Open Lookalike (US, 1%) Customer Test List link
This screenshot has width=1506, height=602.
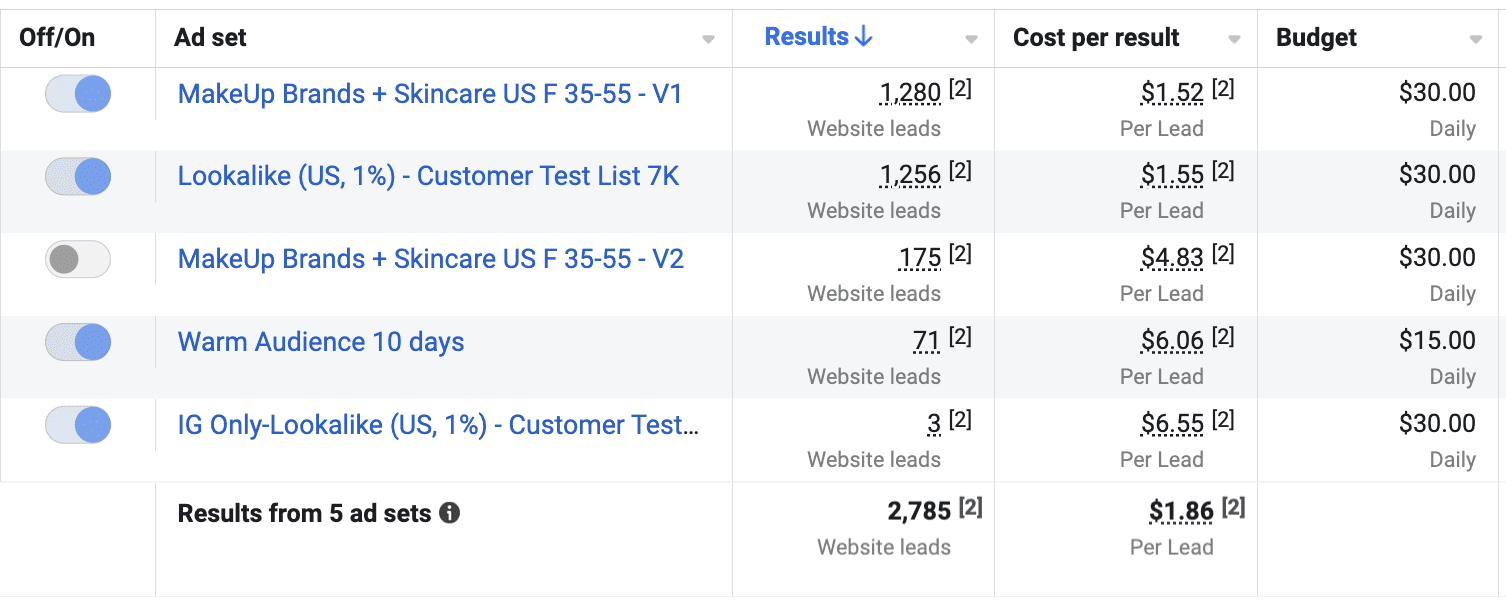click(428, 177)
